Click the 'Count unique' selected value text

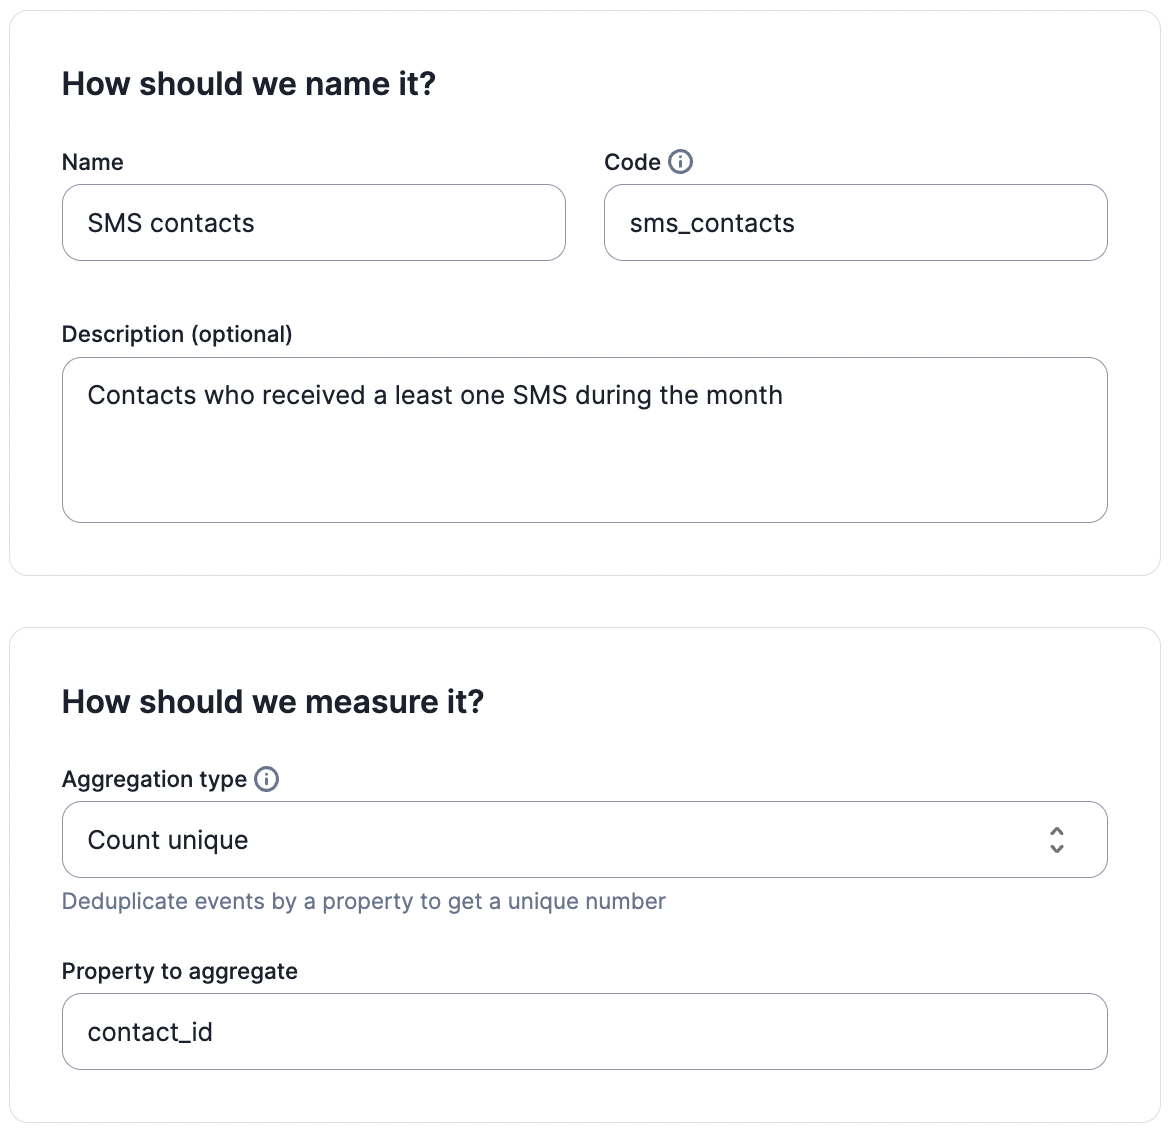(x=168, y=840)
